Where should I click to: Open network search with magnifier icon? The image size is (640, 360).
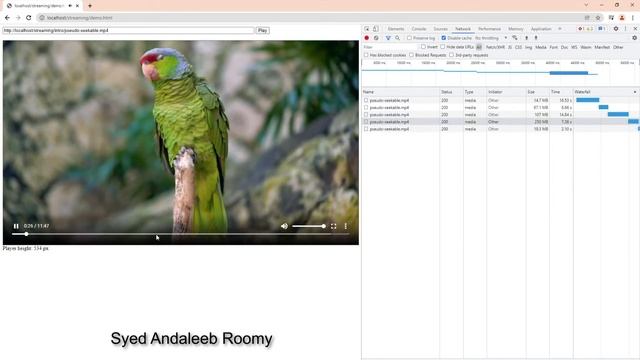[398, 38]
